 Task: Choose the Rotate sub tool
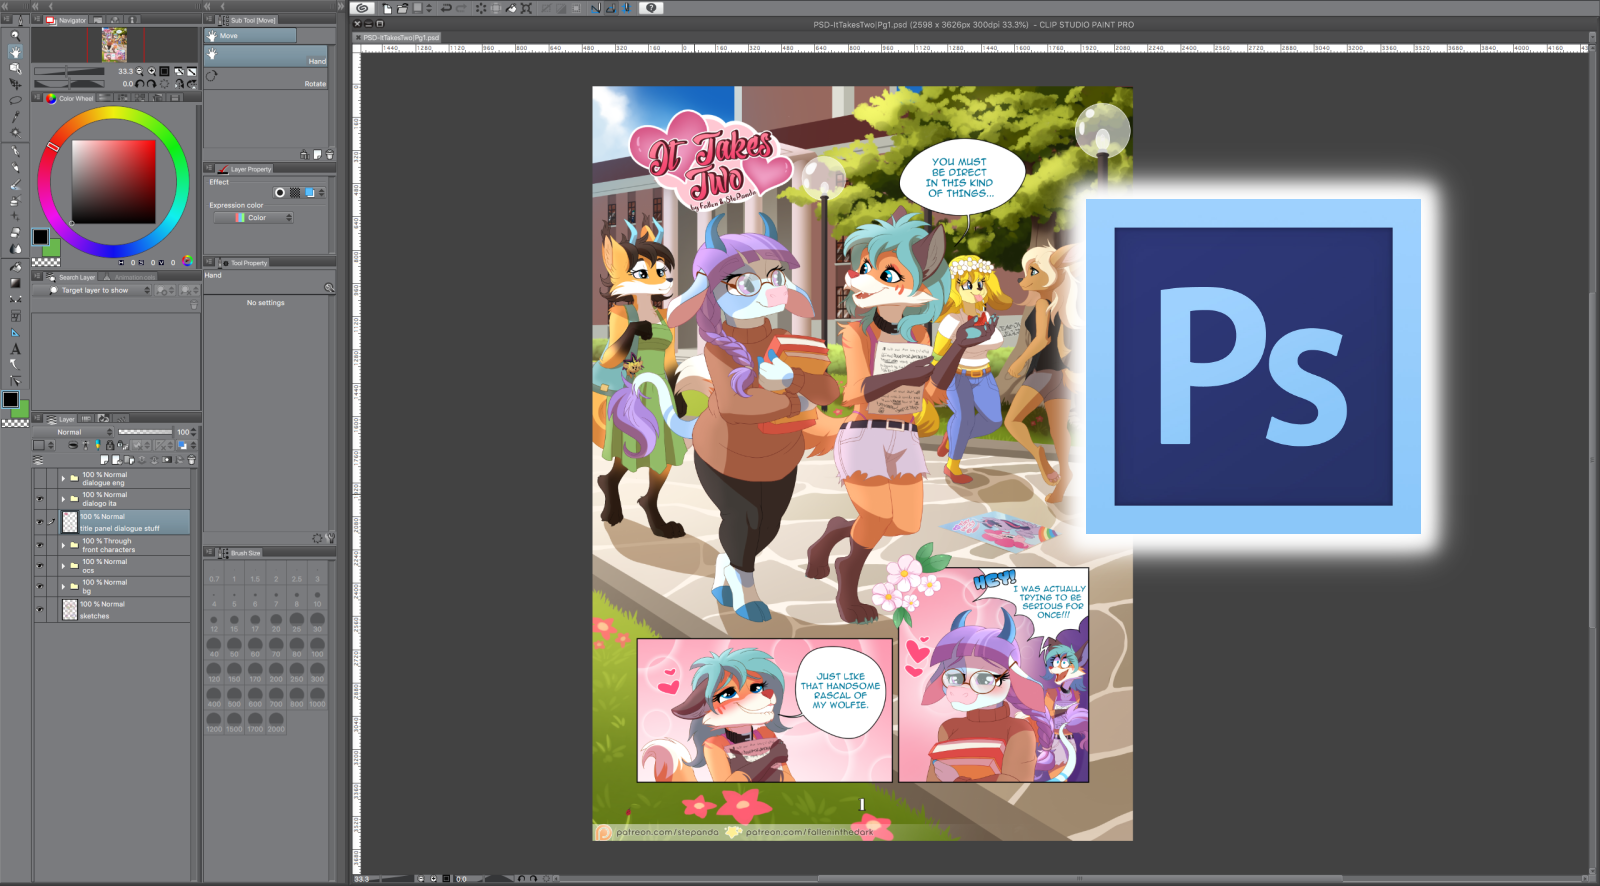(267, 78)
